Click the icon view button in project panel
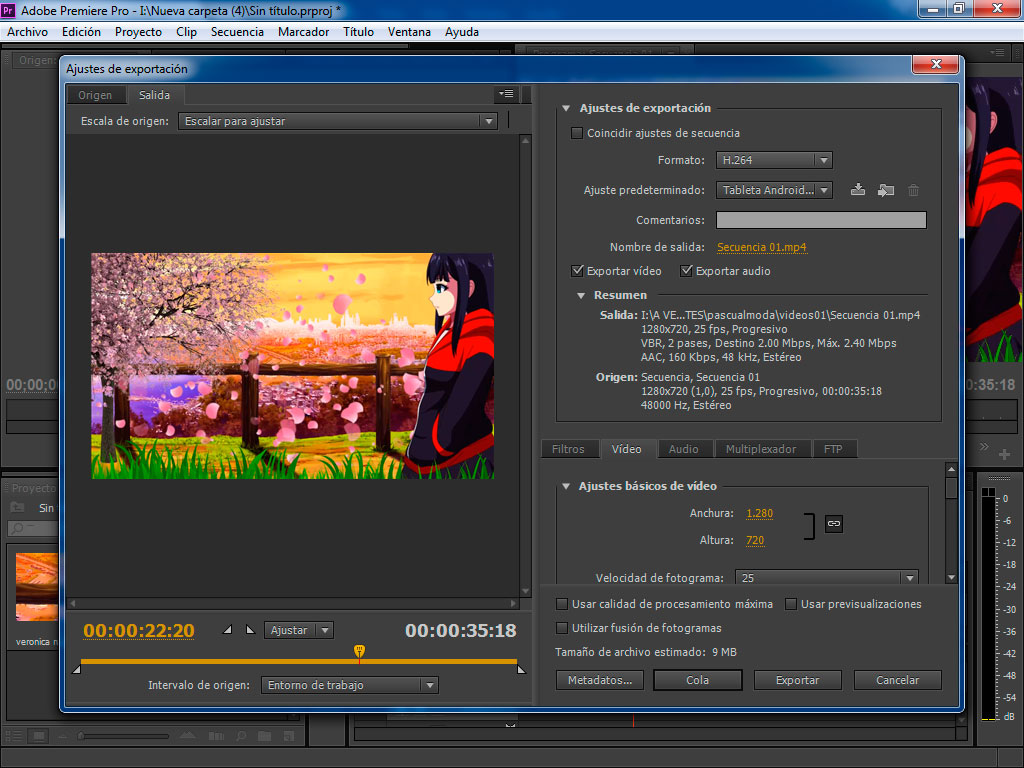 tap(39, 736)
